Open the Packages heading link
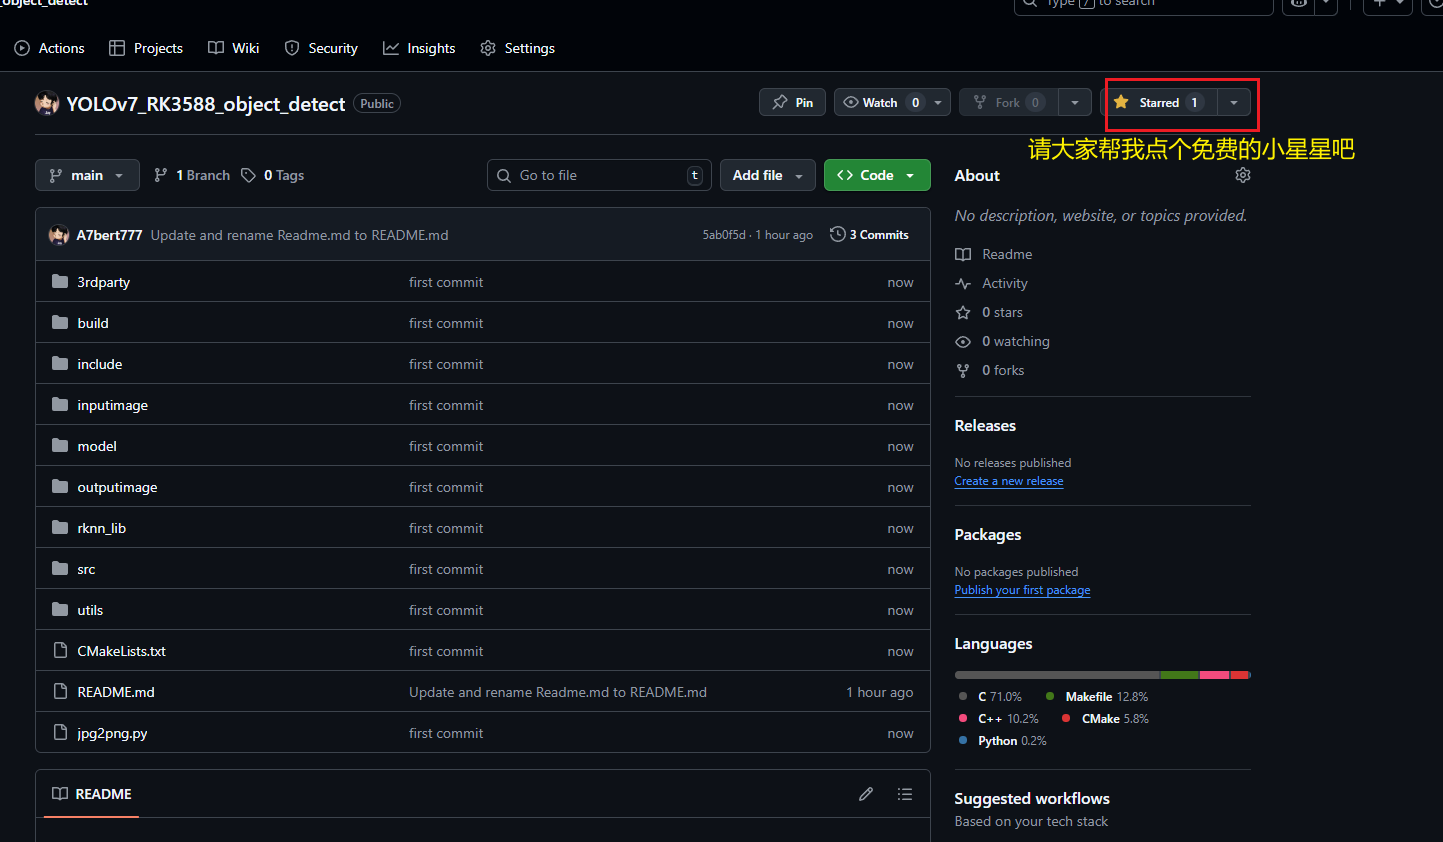Screen dimensions: 1443x842 [x=988, y=534]
